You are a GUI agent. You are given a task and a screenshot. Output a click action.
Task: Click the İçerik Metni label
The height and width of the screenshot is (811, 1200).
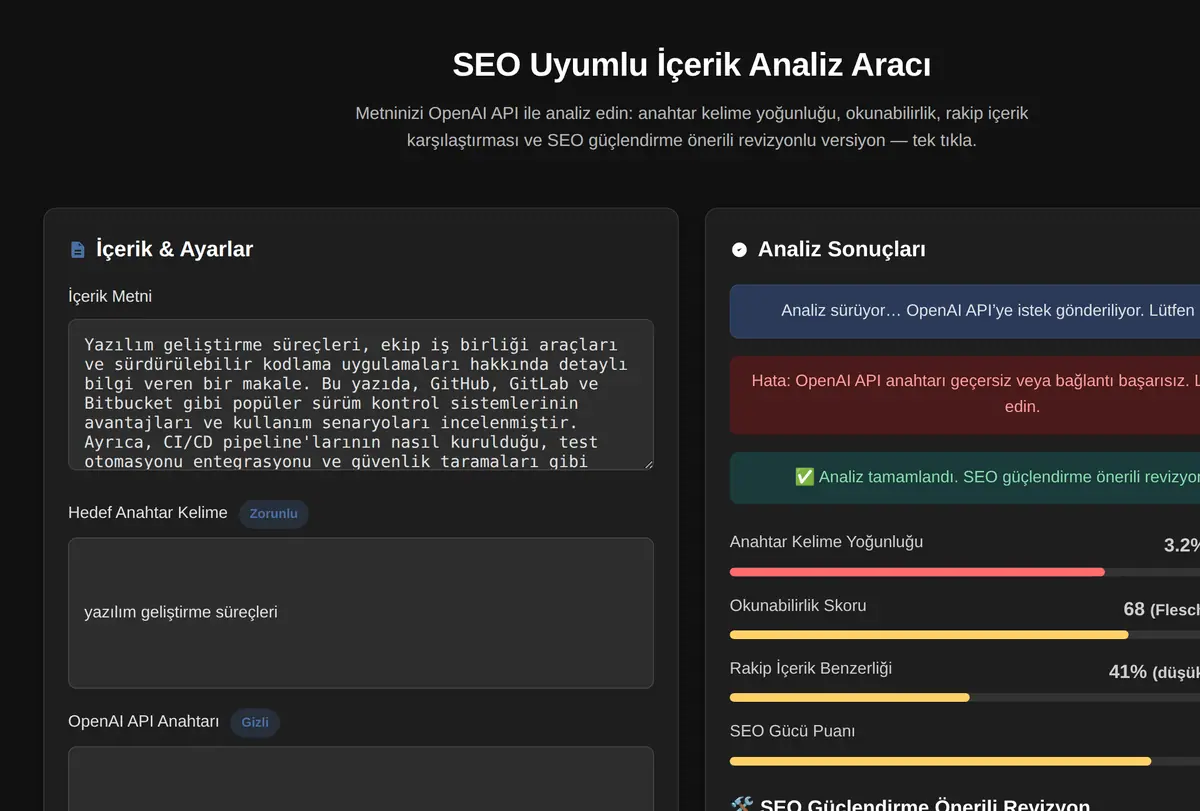click(110, 296)
